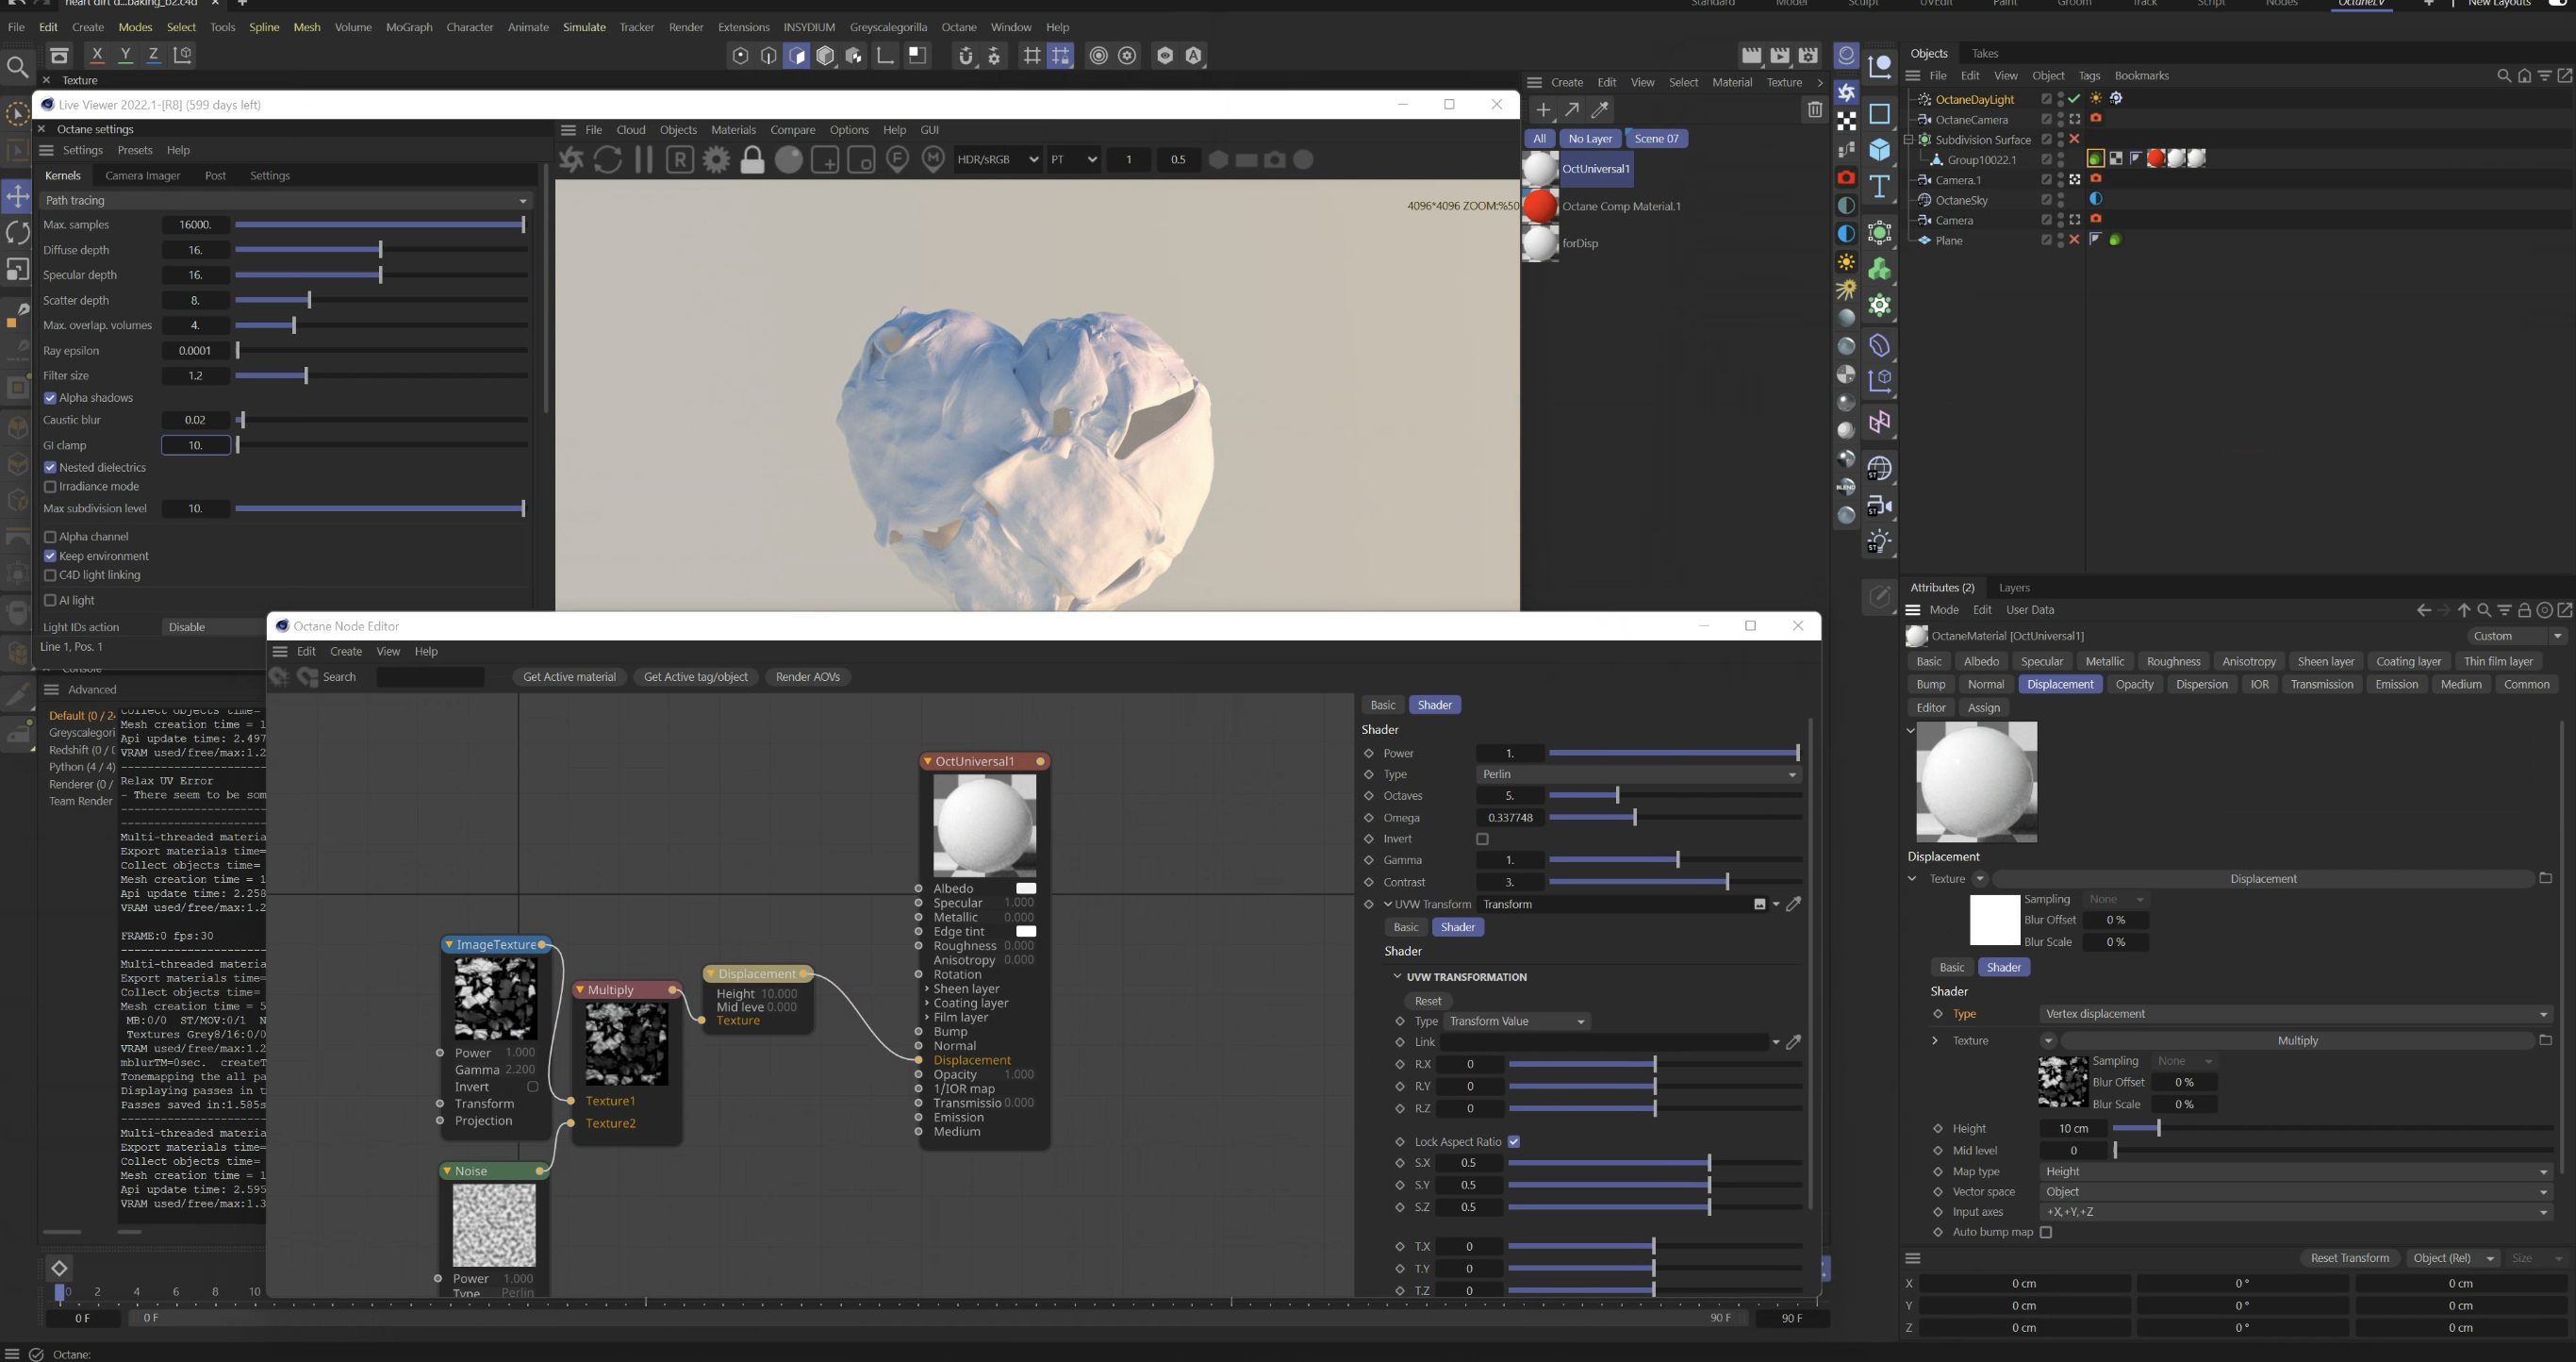Viewport: 2576px width, 1362px height.
Task: Switch to the Camera Imager tab
Action: (142, 176)
